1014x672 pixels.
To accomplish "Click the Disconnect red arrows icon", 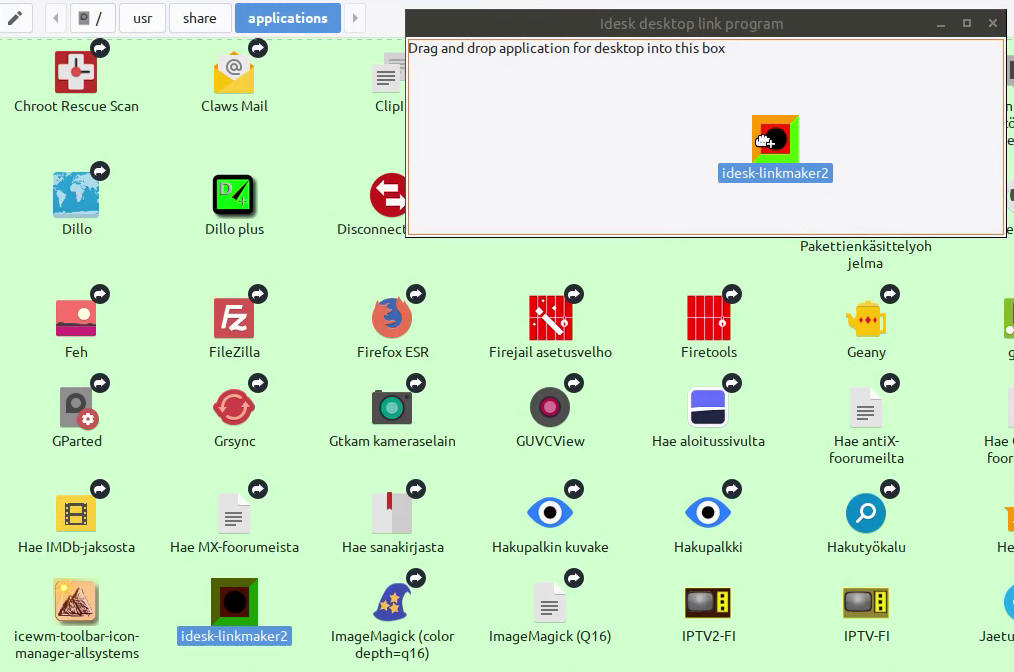I will [x=387, y=195].
